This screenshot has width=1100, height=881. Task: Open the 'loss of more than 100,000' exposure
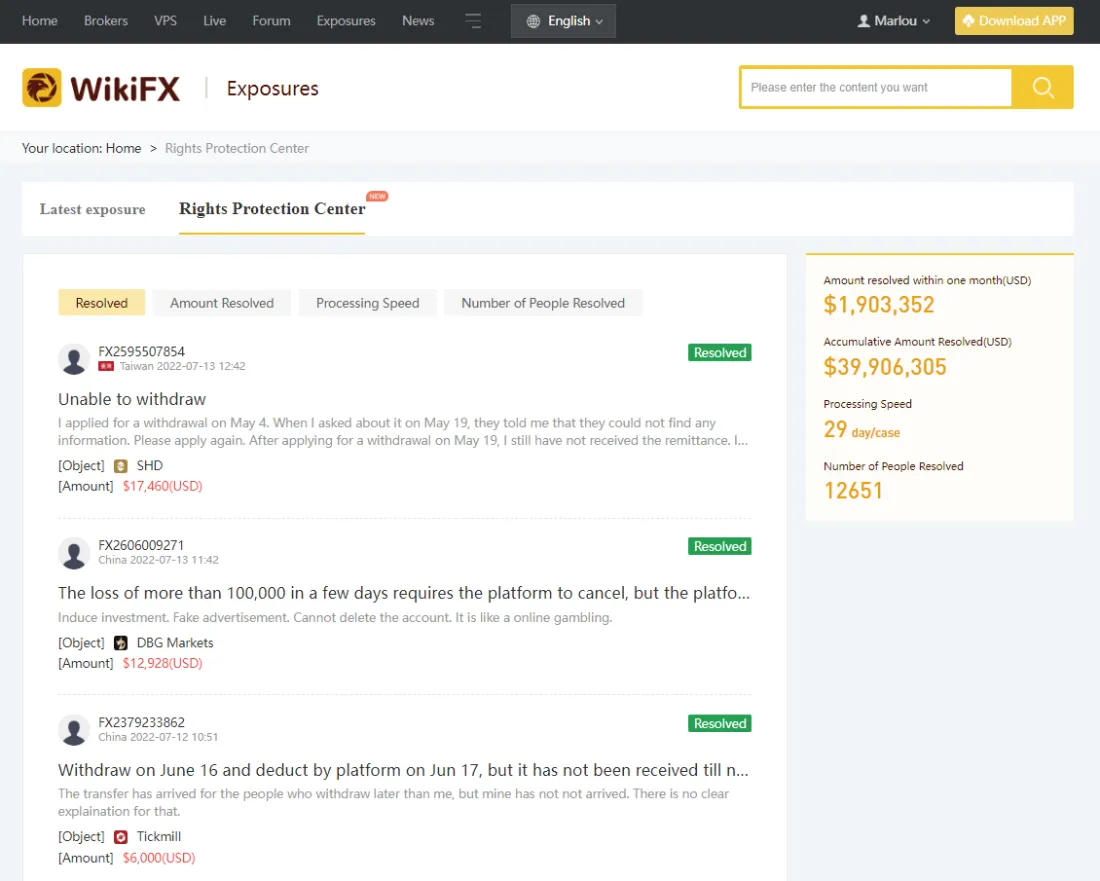click(x=404, y=593)
